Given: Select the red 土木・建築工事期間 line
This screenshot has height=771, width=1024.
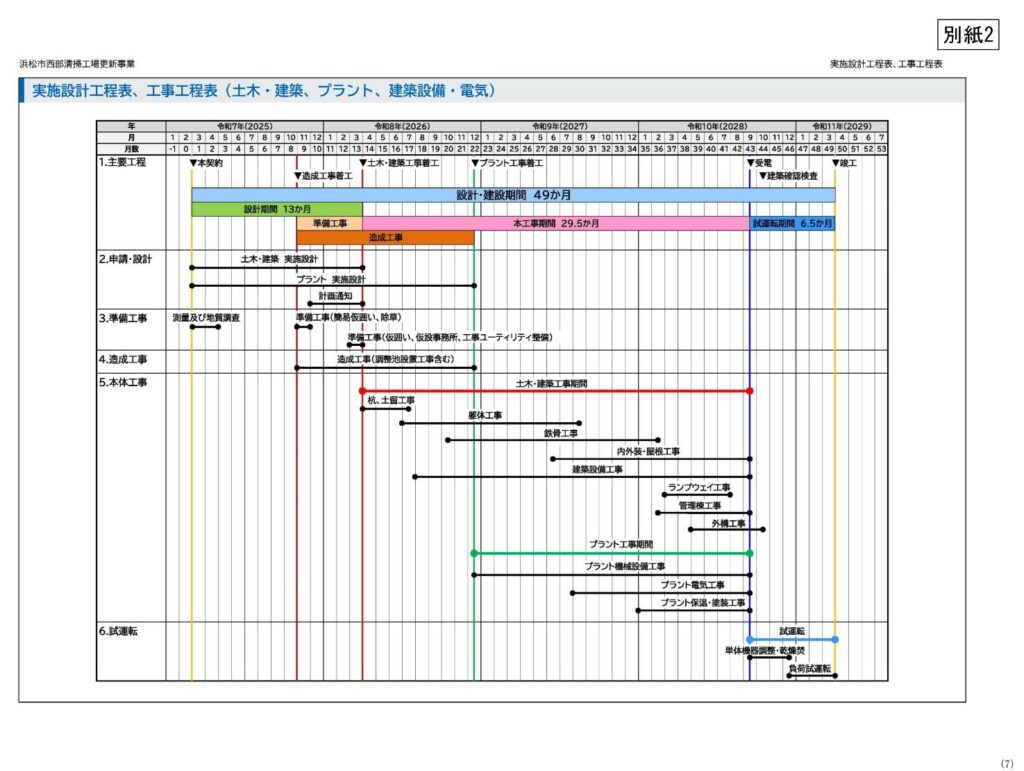Looking at the screenshot, I should pos(555,391).
